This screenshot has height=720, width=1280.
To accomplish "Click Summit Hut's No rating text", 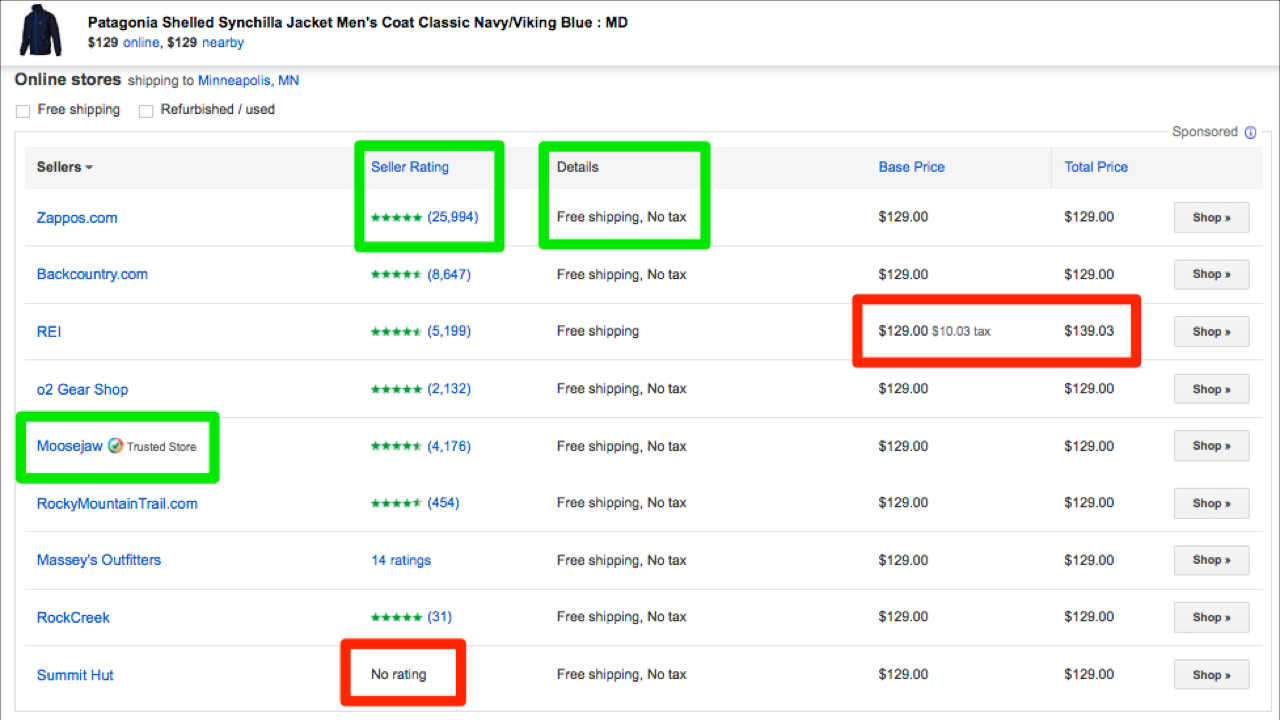I will (398, 674).
